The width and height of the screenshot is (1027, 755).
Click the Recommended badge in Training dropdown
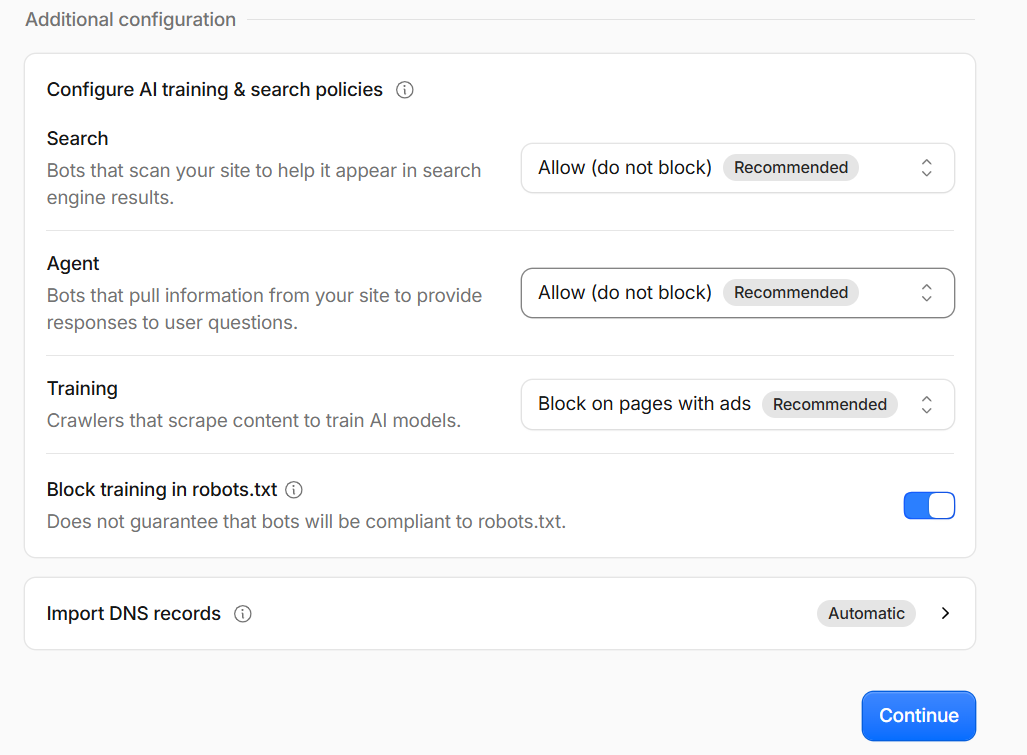pyautogui.click(x=829, y=405)
